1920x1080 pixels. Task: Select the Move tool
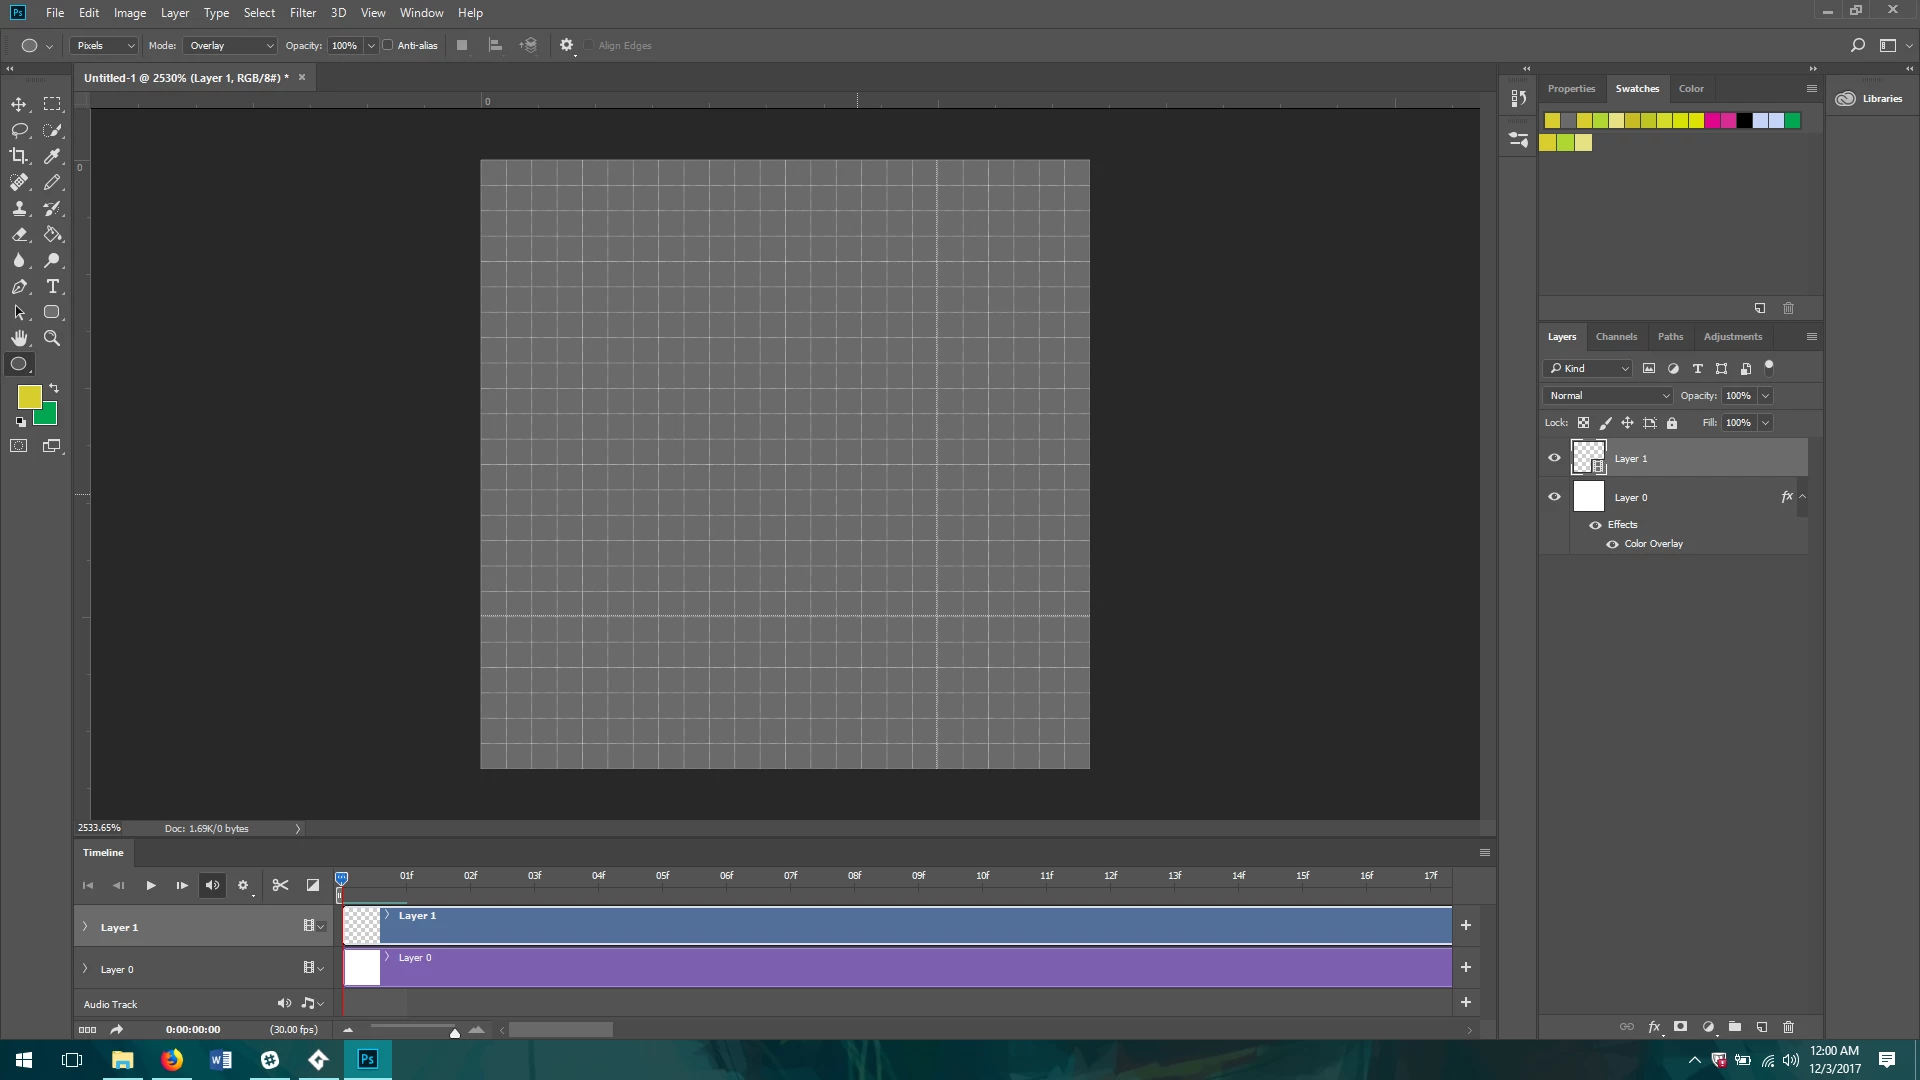pyautogui.click(x=19, y=104)
